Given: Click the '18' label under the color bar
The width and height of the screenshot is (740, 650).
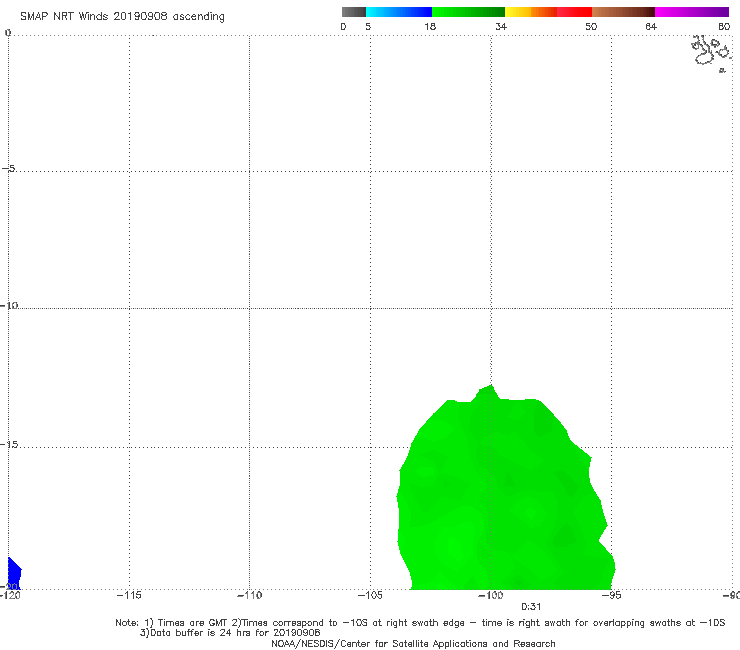Looking at the screenshot, I should (x=430, y=26).
